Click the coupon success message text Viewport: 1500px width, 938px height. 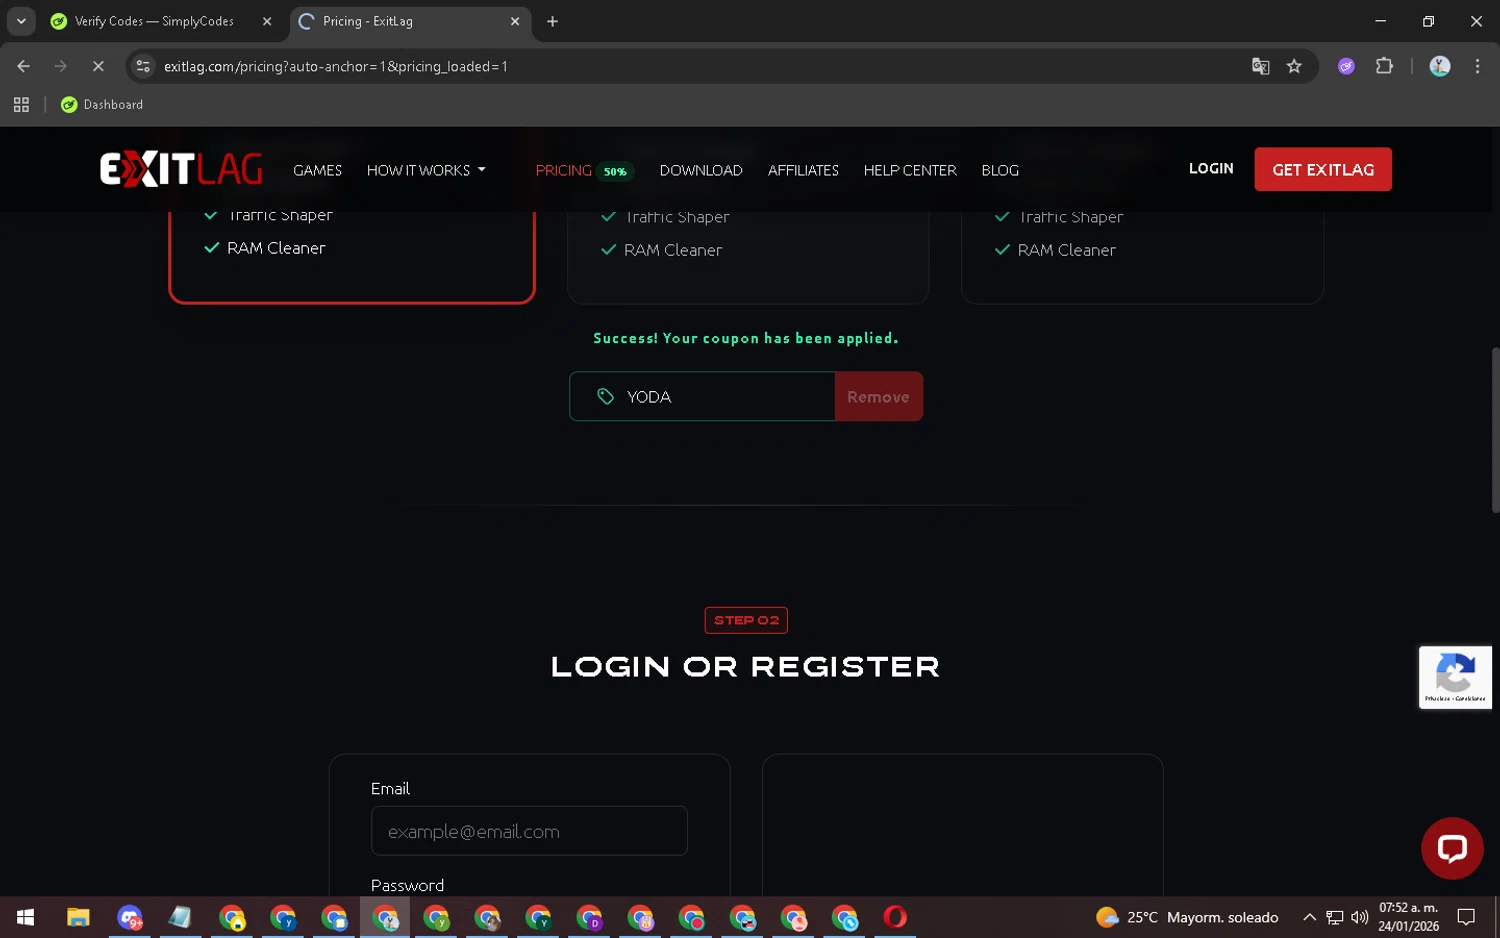click(746, 338)
